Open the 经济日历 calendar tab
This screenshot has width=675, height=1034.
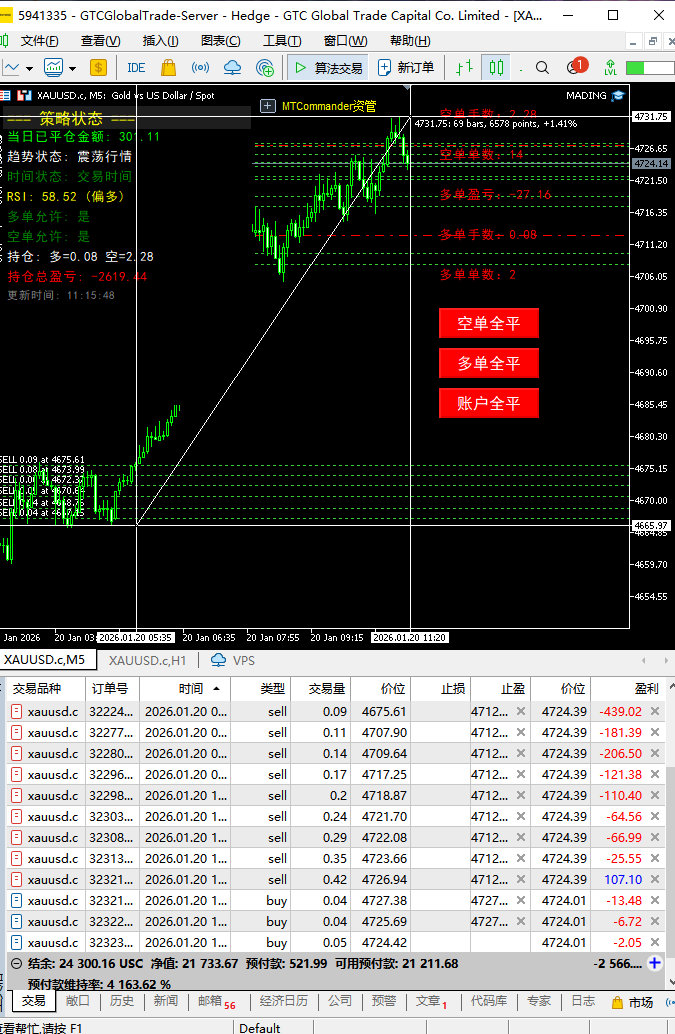point(284,1001)
